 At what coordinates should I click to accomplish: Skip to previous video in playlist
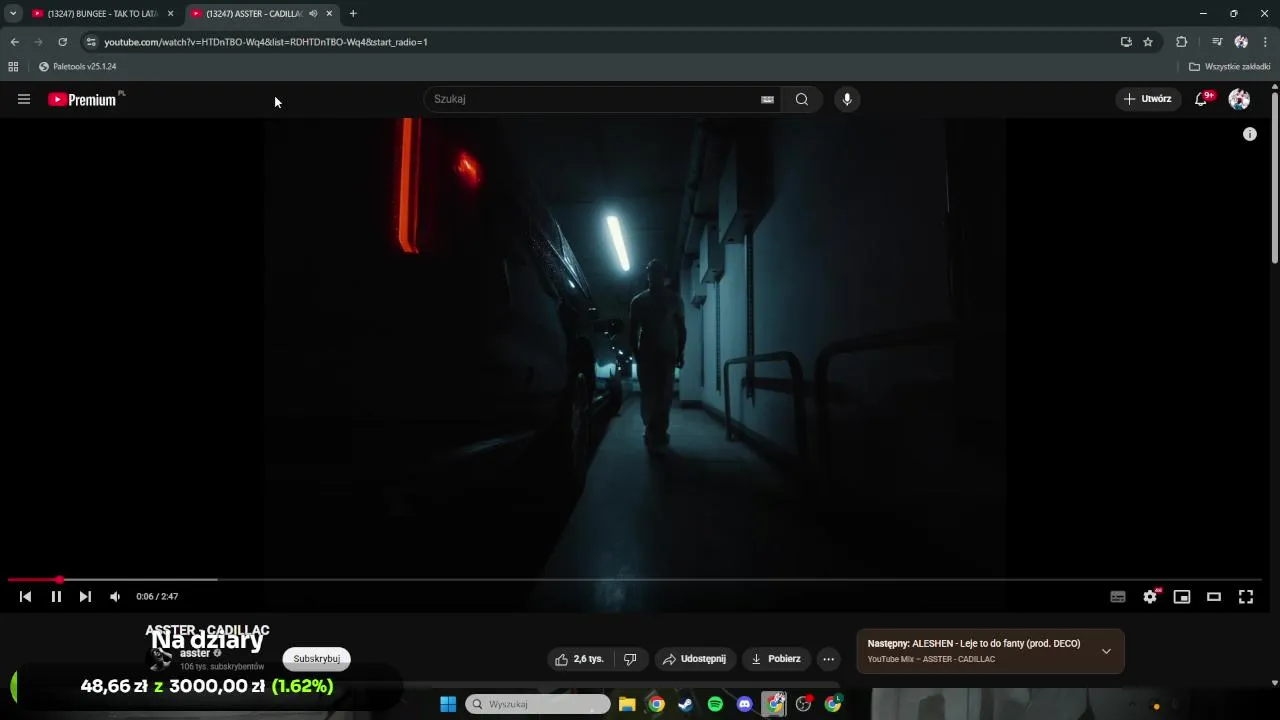coord(25,596)
